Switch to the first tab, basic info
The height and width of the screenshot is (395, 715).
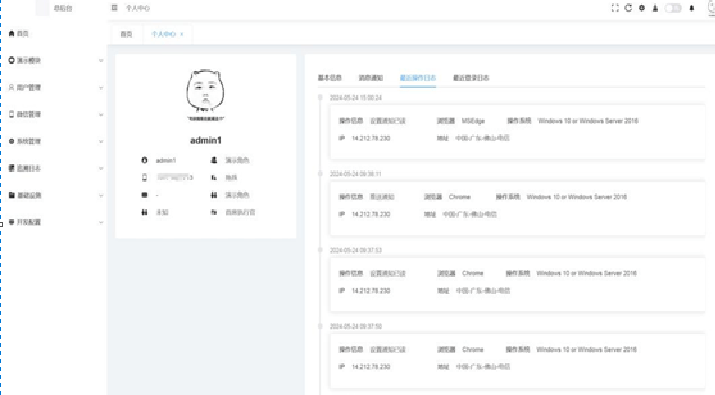pos(329,78)
